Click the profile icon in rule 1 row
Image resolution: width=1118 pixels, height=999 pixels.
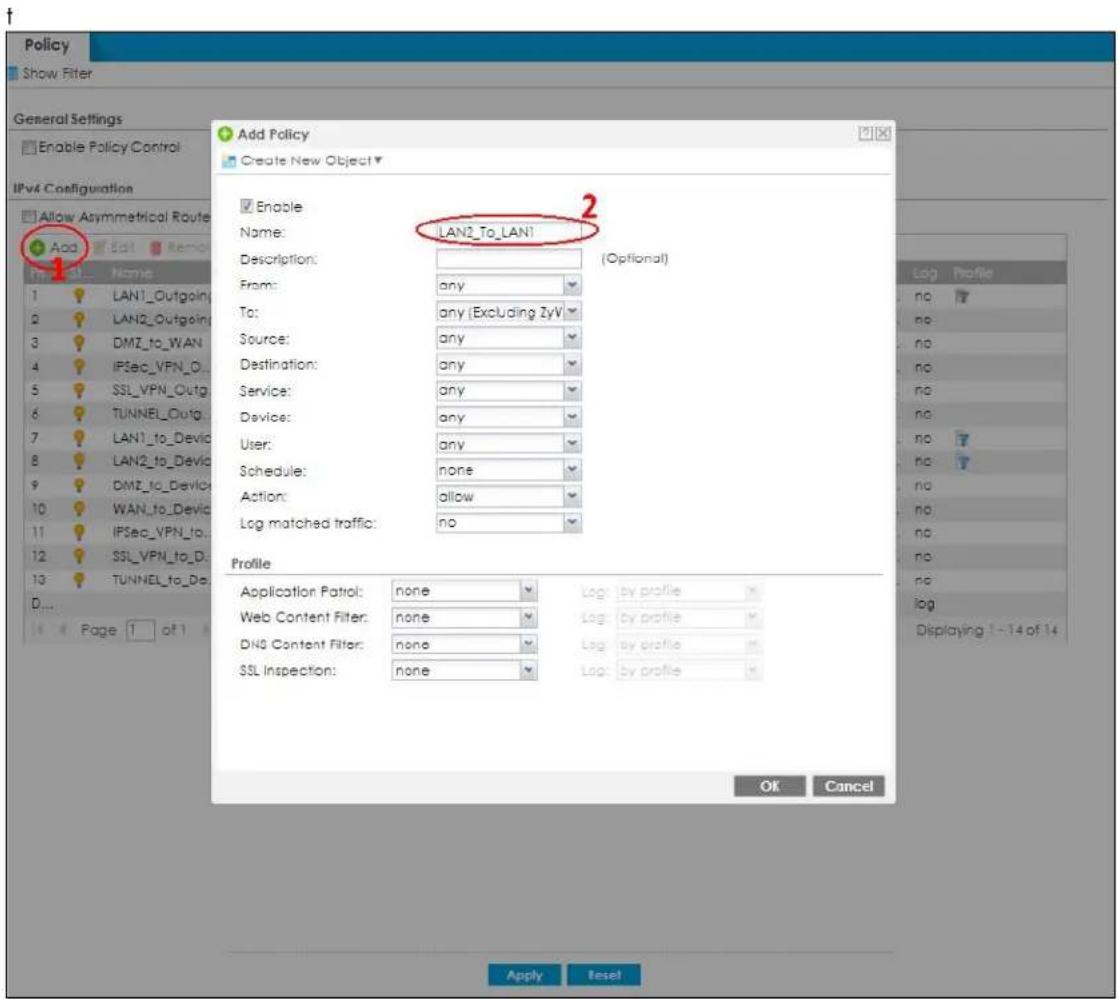pos(962,296)
